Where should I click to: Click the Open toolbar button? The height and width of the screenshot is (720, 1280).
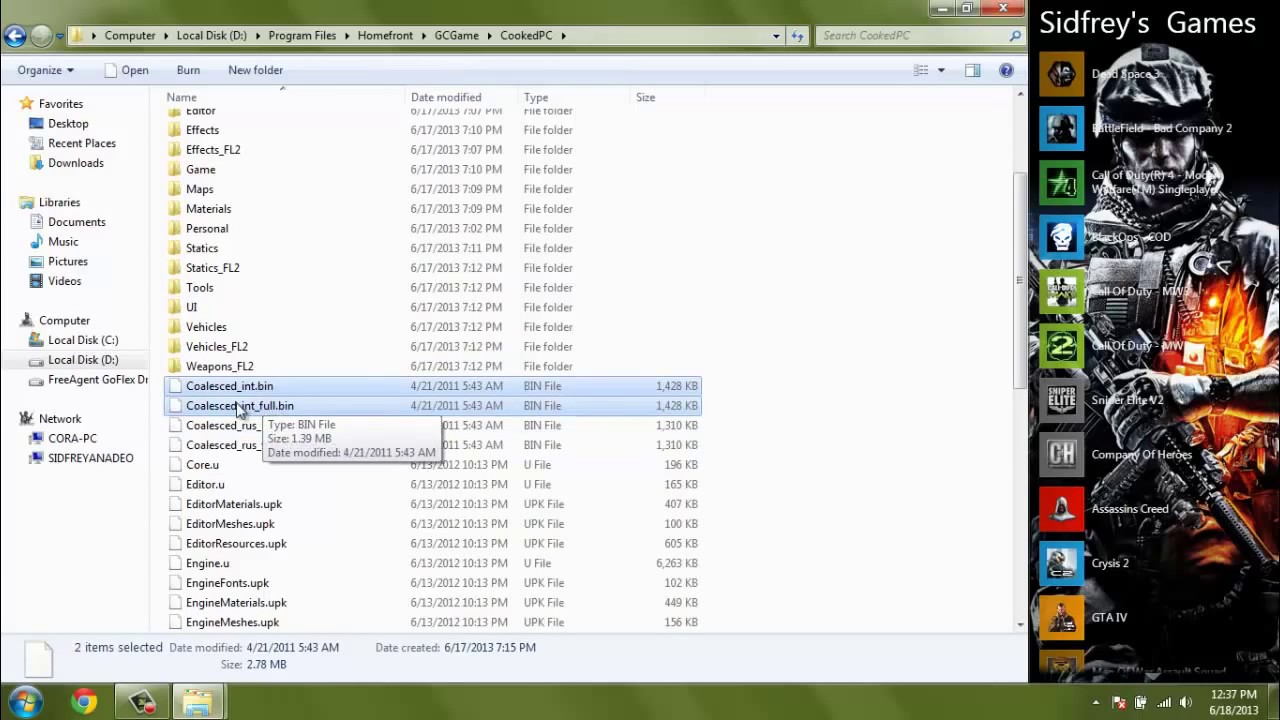tap(127, 70)
